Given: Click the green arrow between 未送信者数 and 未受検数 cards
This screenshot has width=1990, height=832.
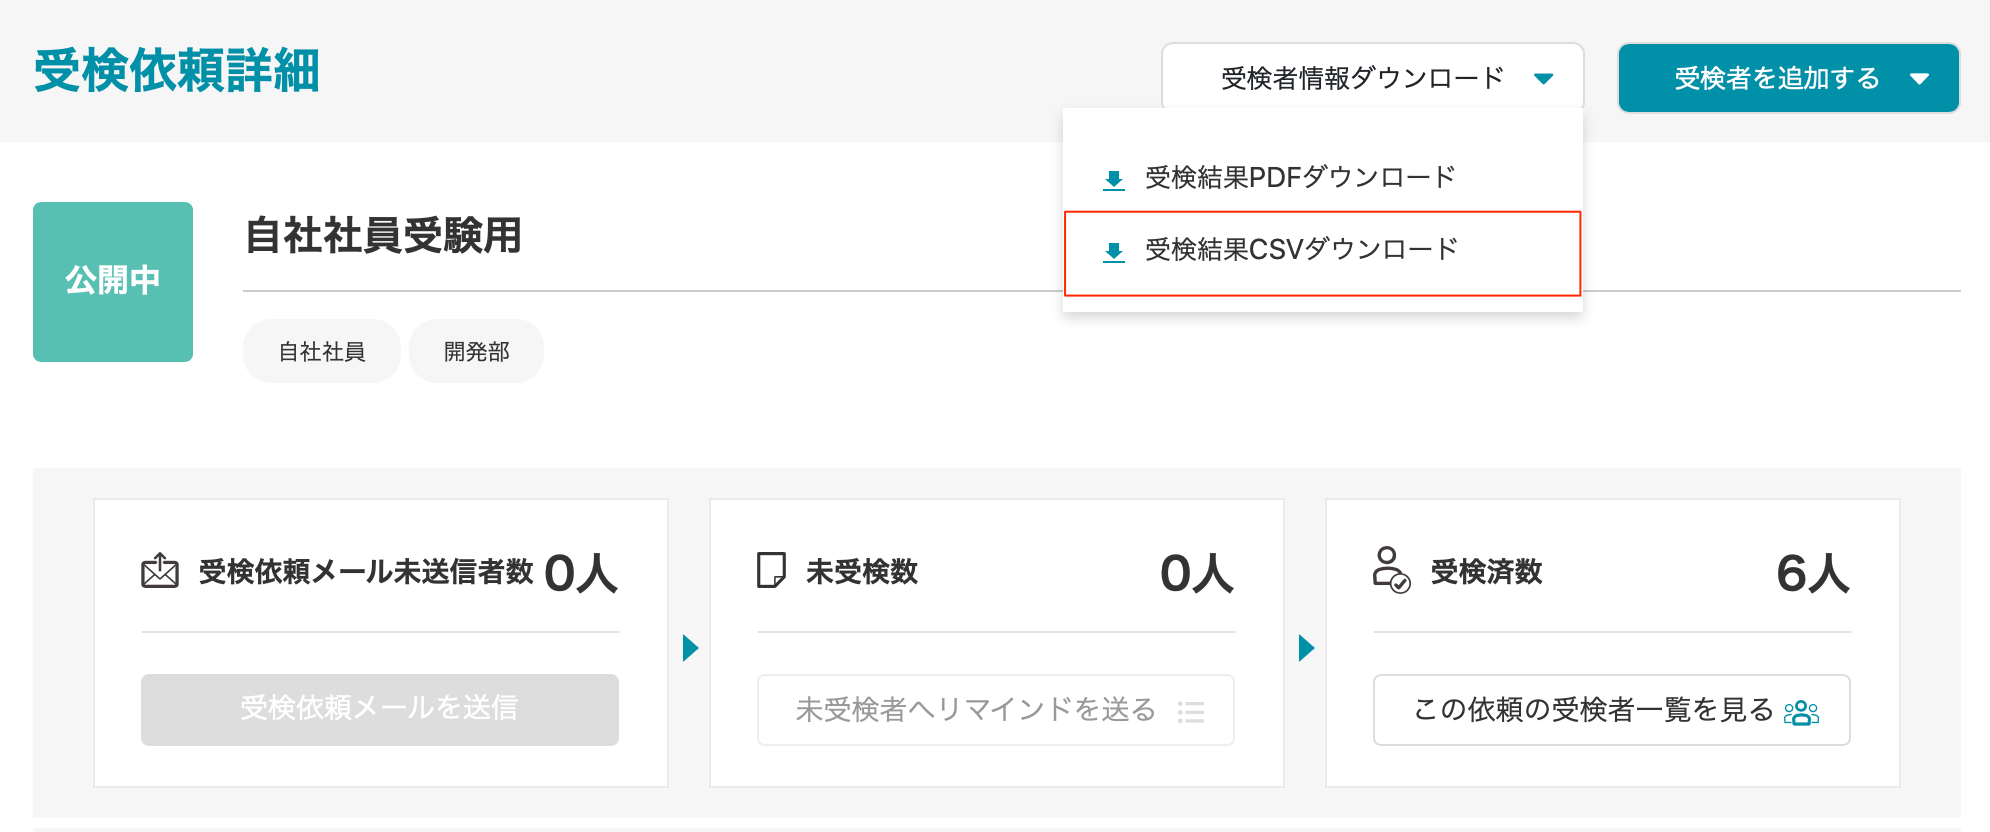Looking at the screenshot, I should (x=688, y=648).
